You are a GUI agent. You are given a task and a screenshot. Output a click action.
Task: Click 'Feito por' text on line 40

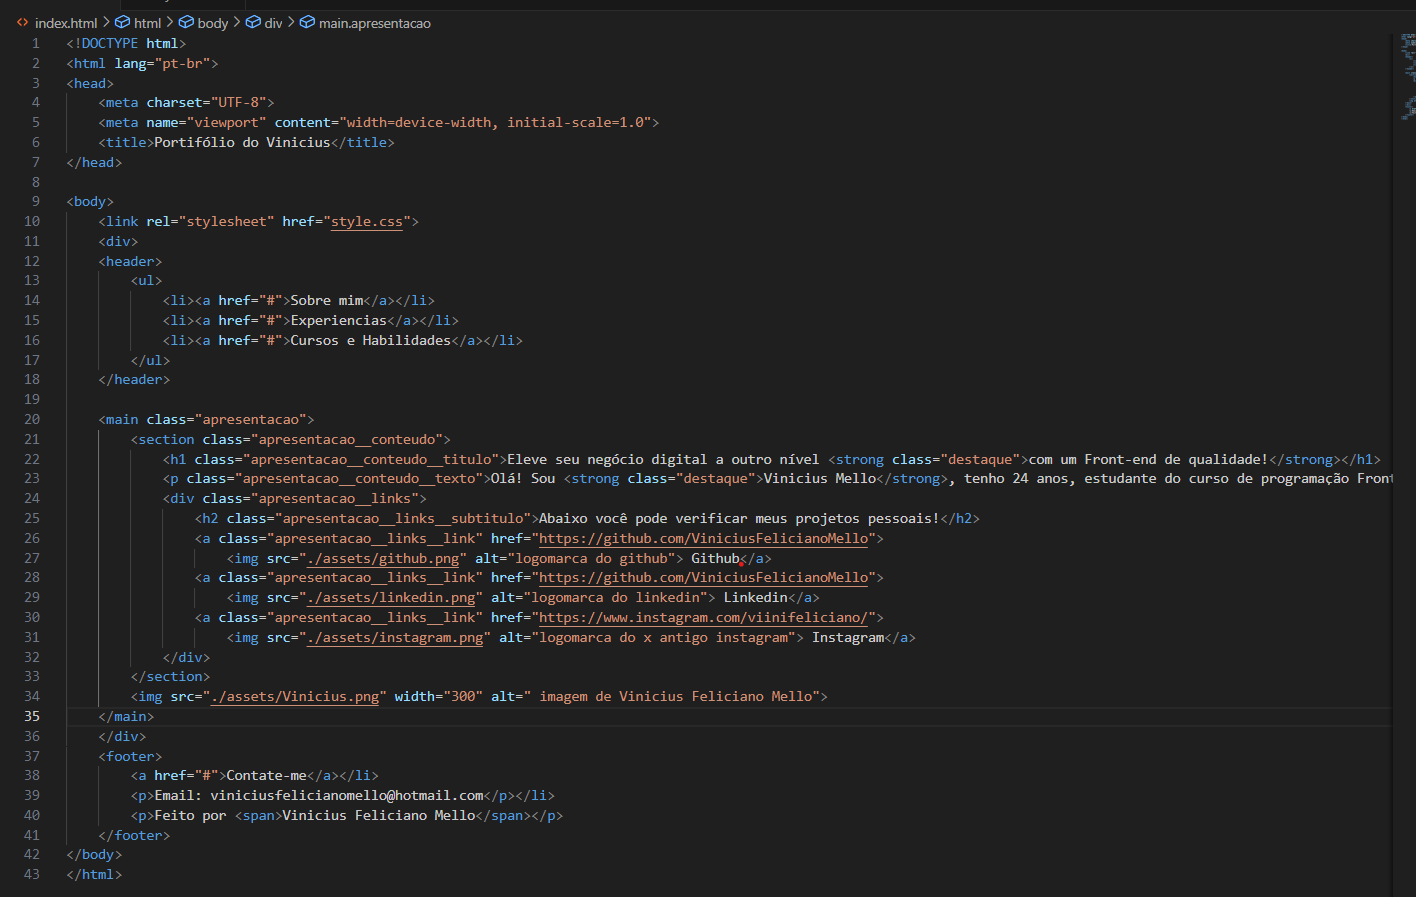[x=190, y=816]
